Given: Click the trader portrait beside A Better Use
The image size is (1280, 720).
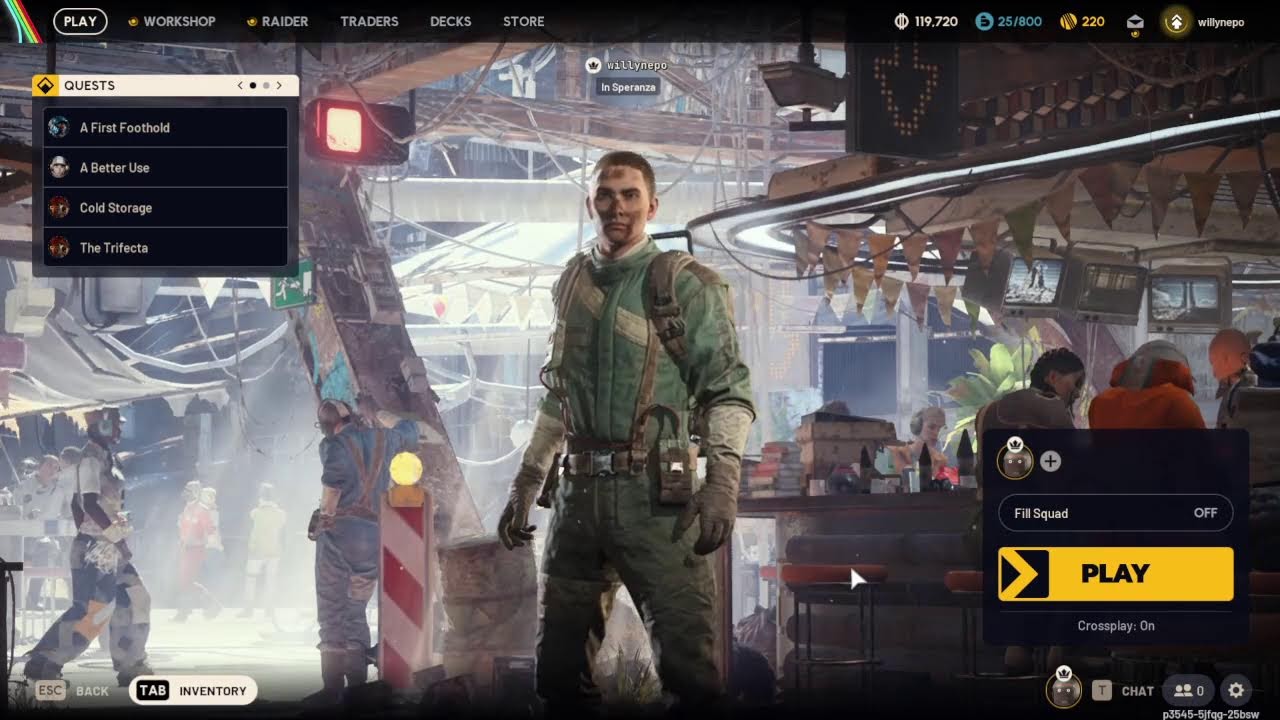Looking at the screenshot, I should click(59, 167).
